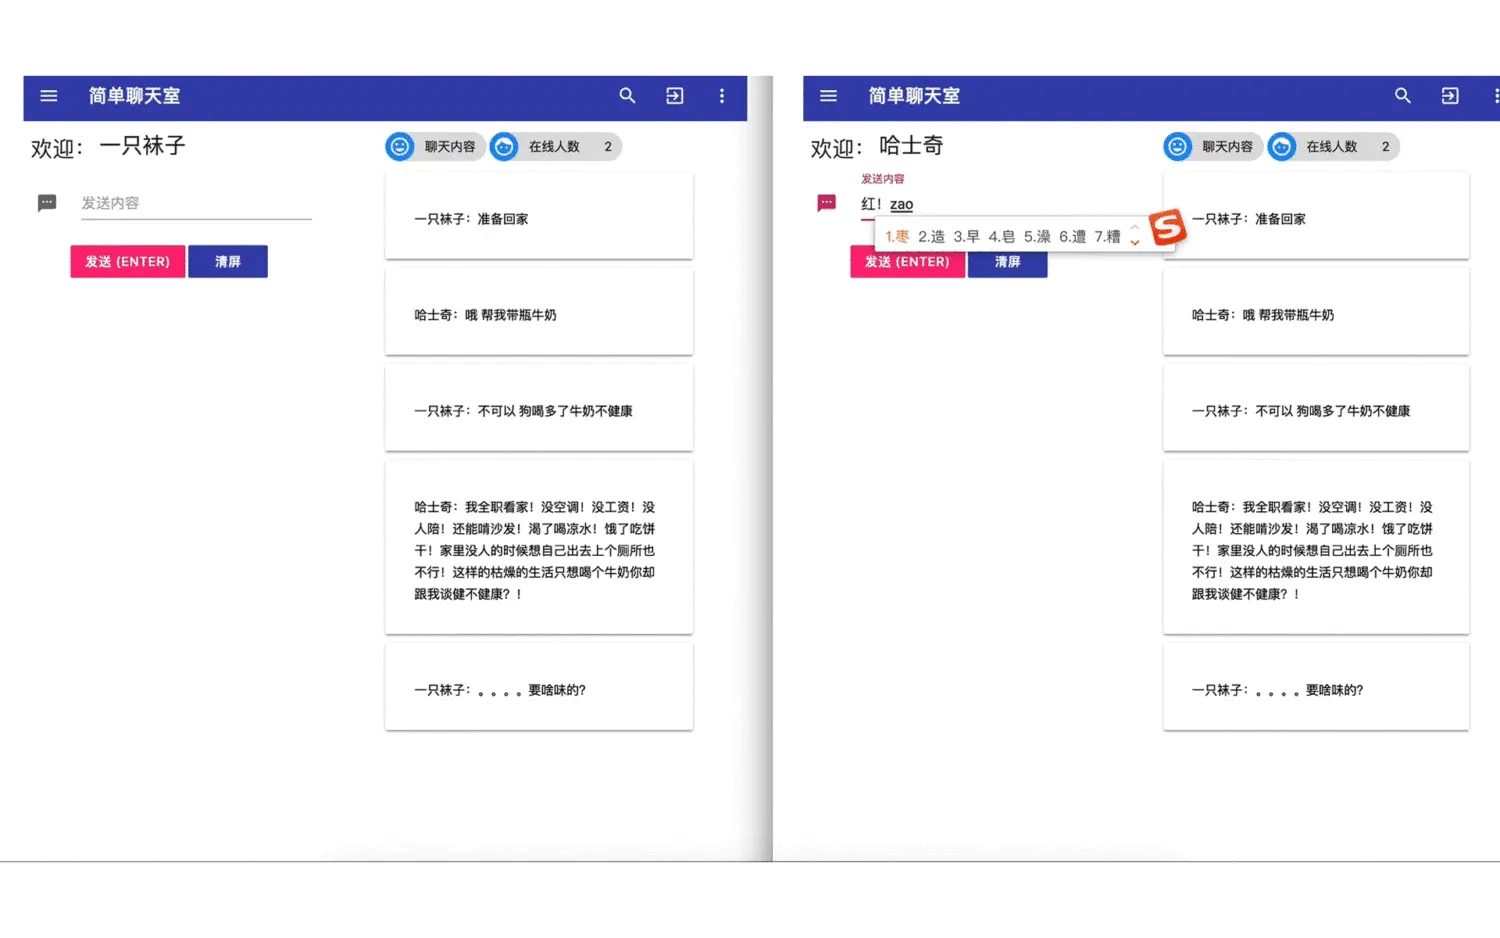Focus 发送内容 input in left window
The height and width of the screenshot is (938, 1500).
[196, 203]
